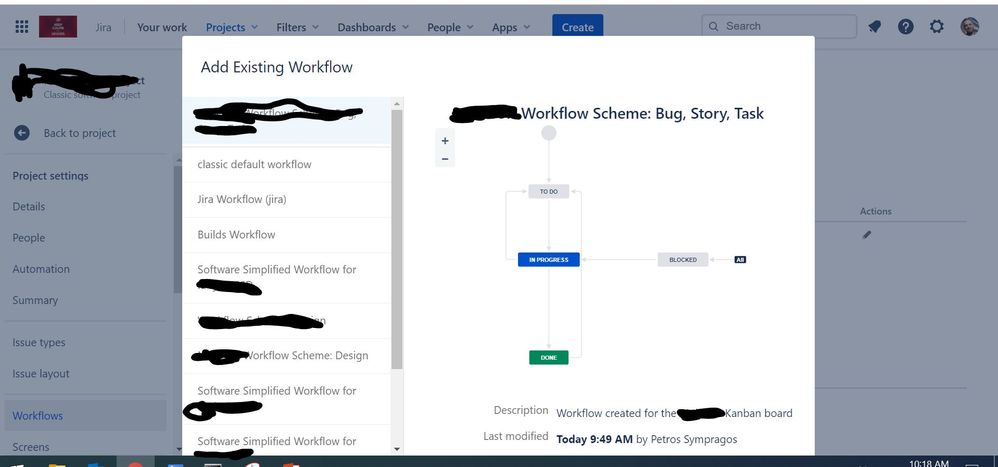Click the user profile avatar
Screen dimensions: 998x467
pos(969,27)
